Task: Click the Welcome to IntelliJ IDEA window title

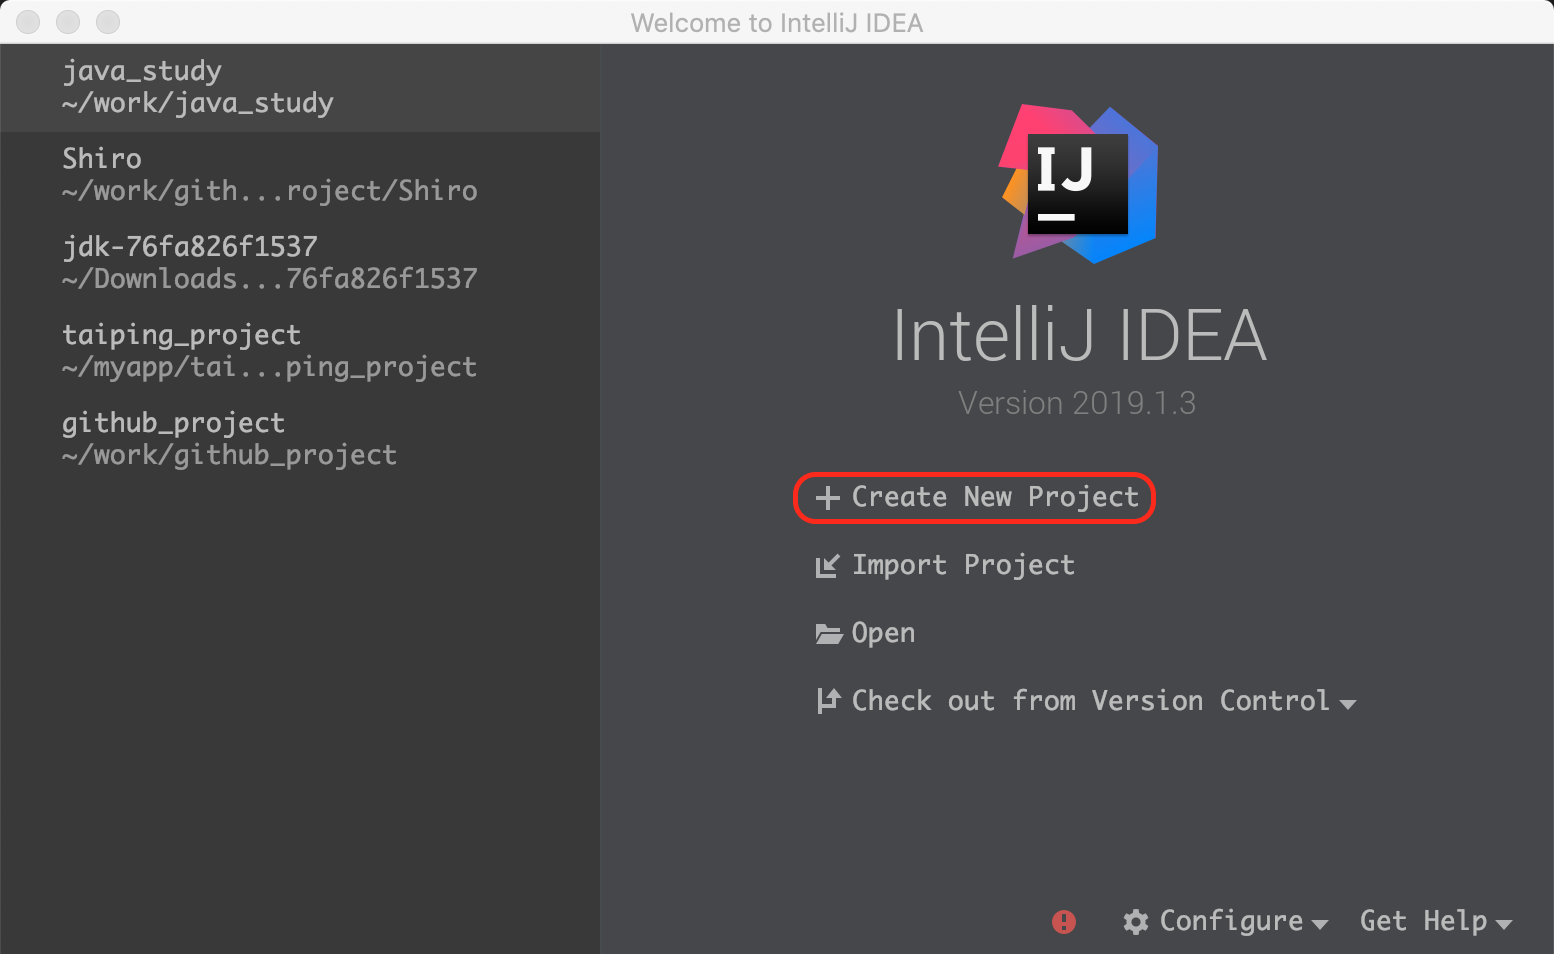Action: pyautogui.click(x=777, y=23)
